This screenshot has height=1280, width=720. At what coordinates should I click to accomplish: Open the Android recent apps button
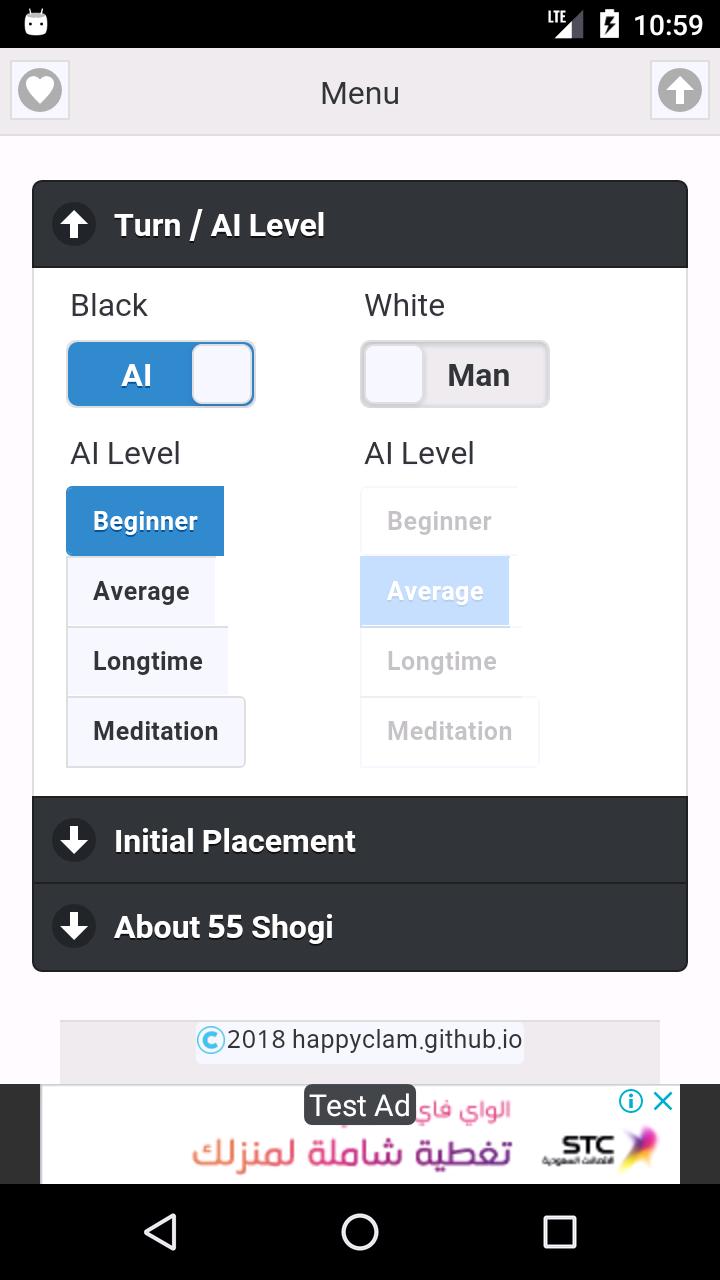560,1232
